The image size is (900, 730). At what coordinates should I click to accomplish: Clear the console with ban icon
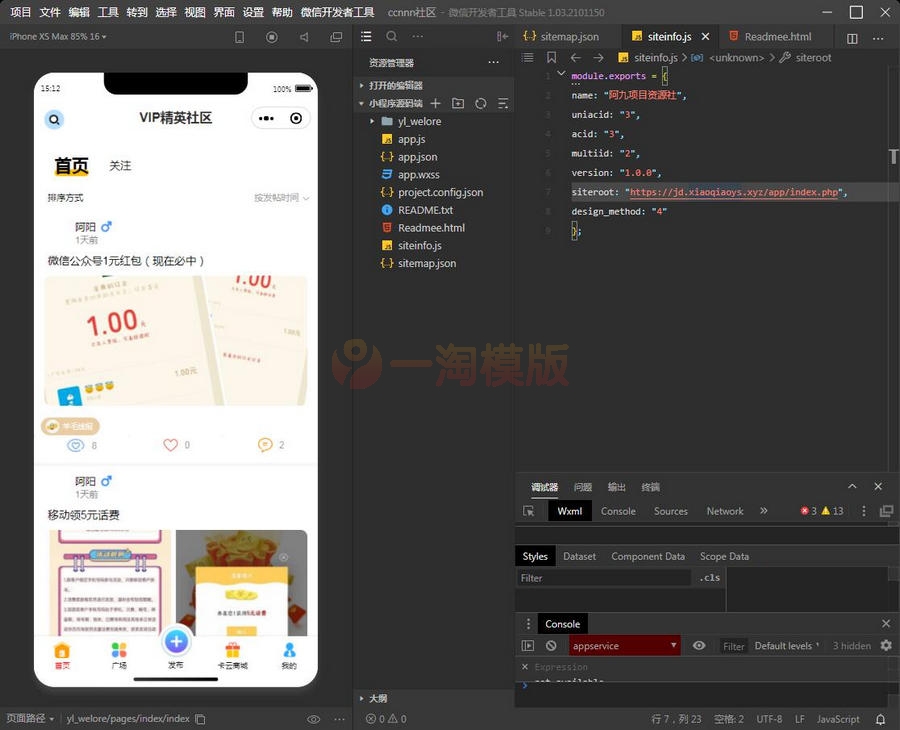[551, 646]
